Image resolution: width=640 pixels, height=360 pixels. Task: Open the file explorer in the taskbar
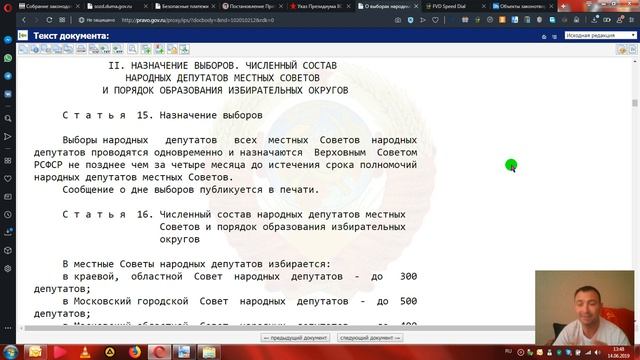pyautogui.click(x=209, y=352)
